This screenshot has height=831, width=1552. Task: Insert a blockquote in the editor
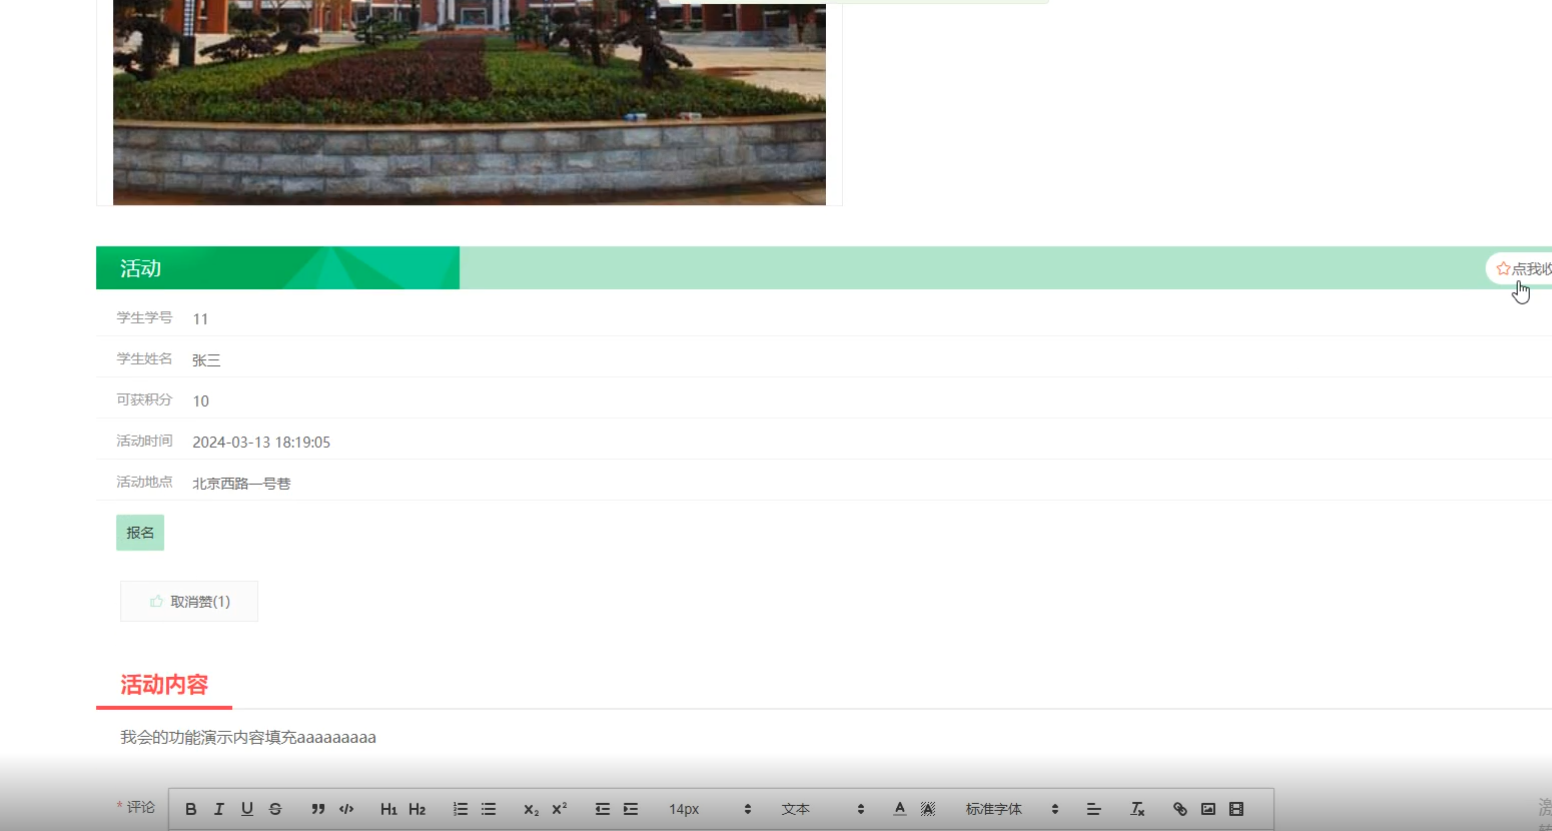(x=318, y=809)
